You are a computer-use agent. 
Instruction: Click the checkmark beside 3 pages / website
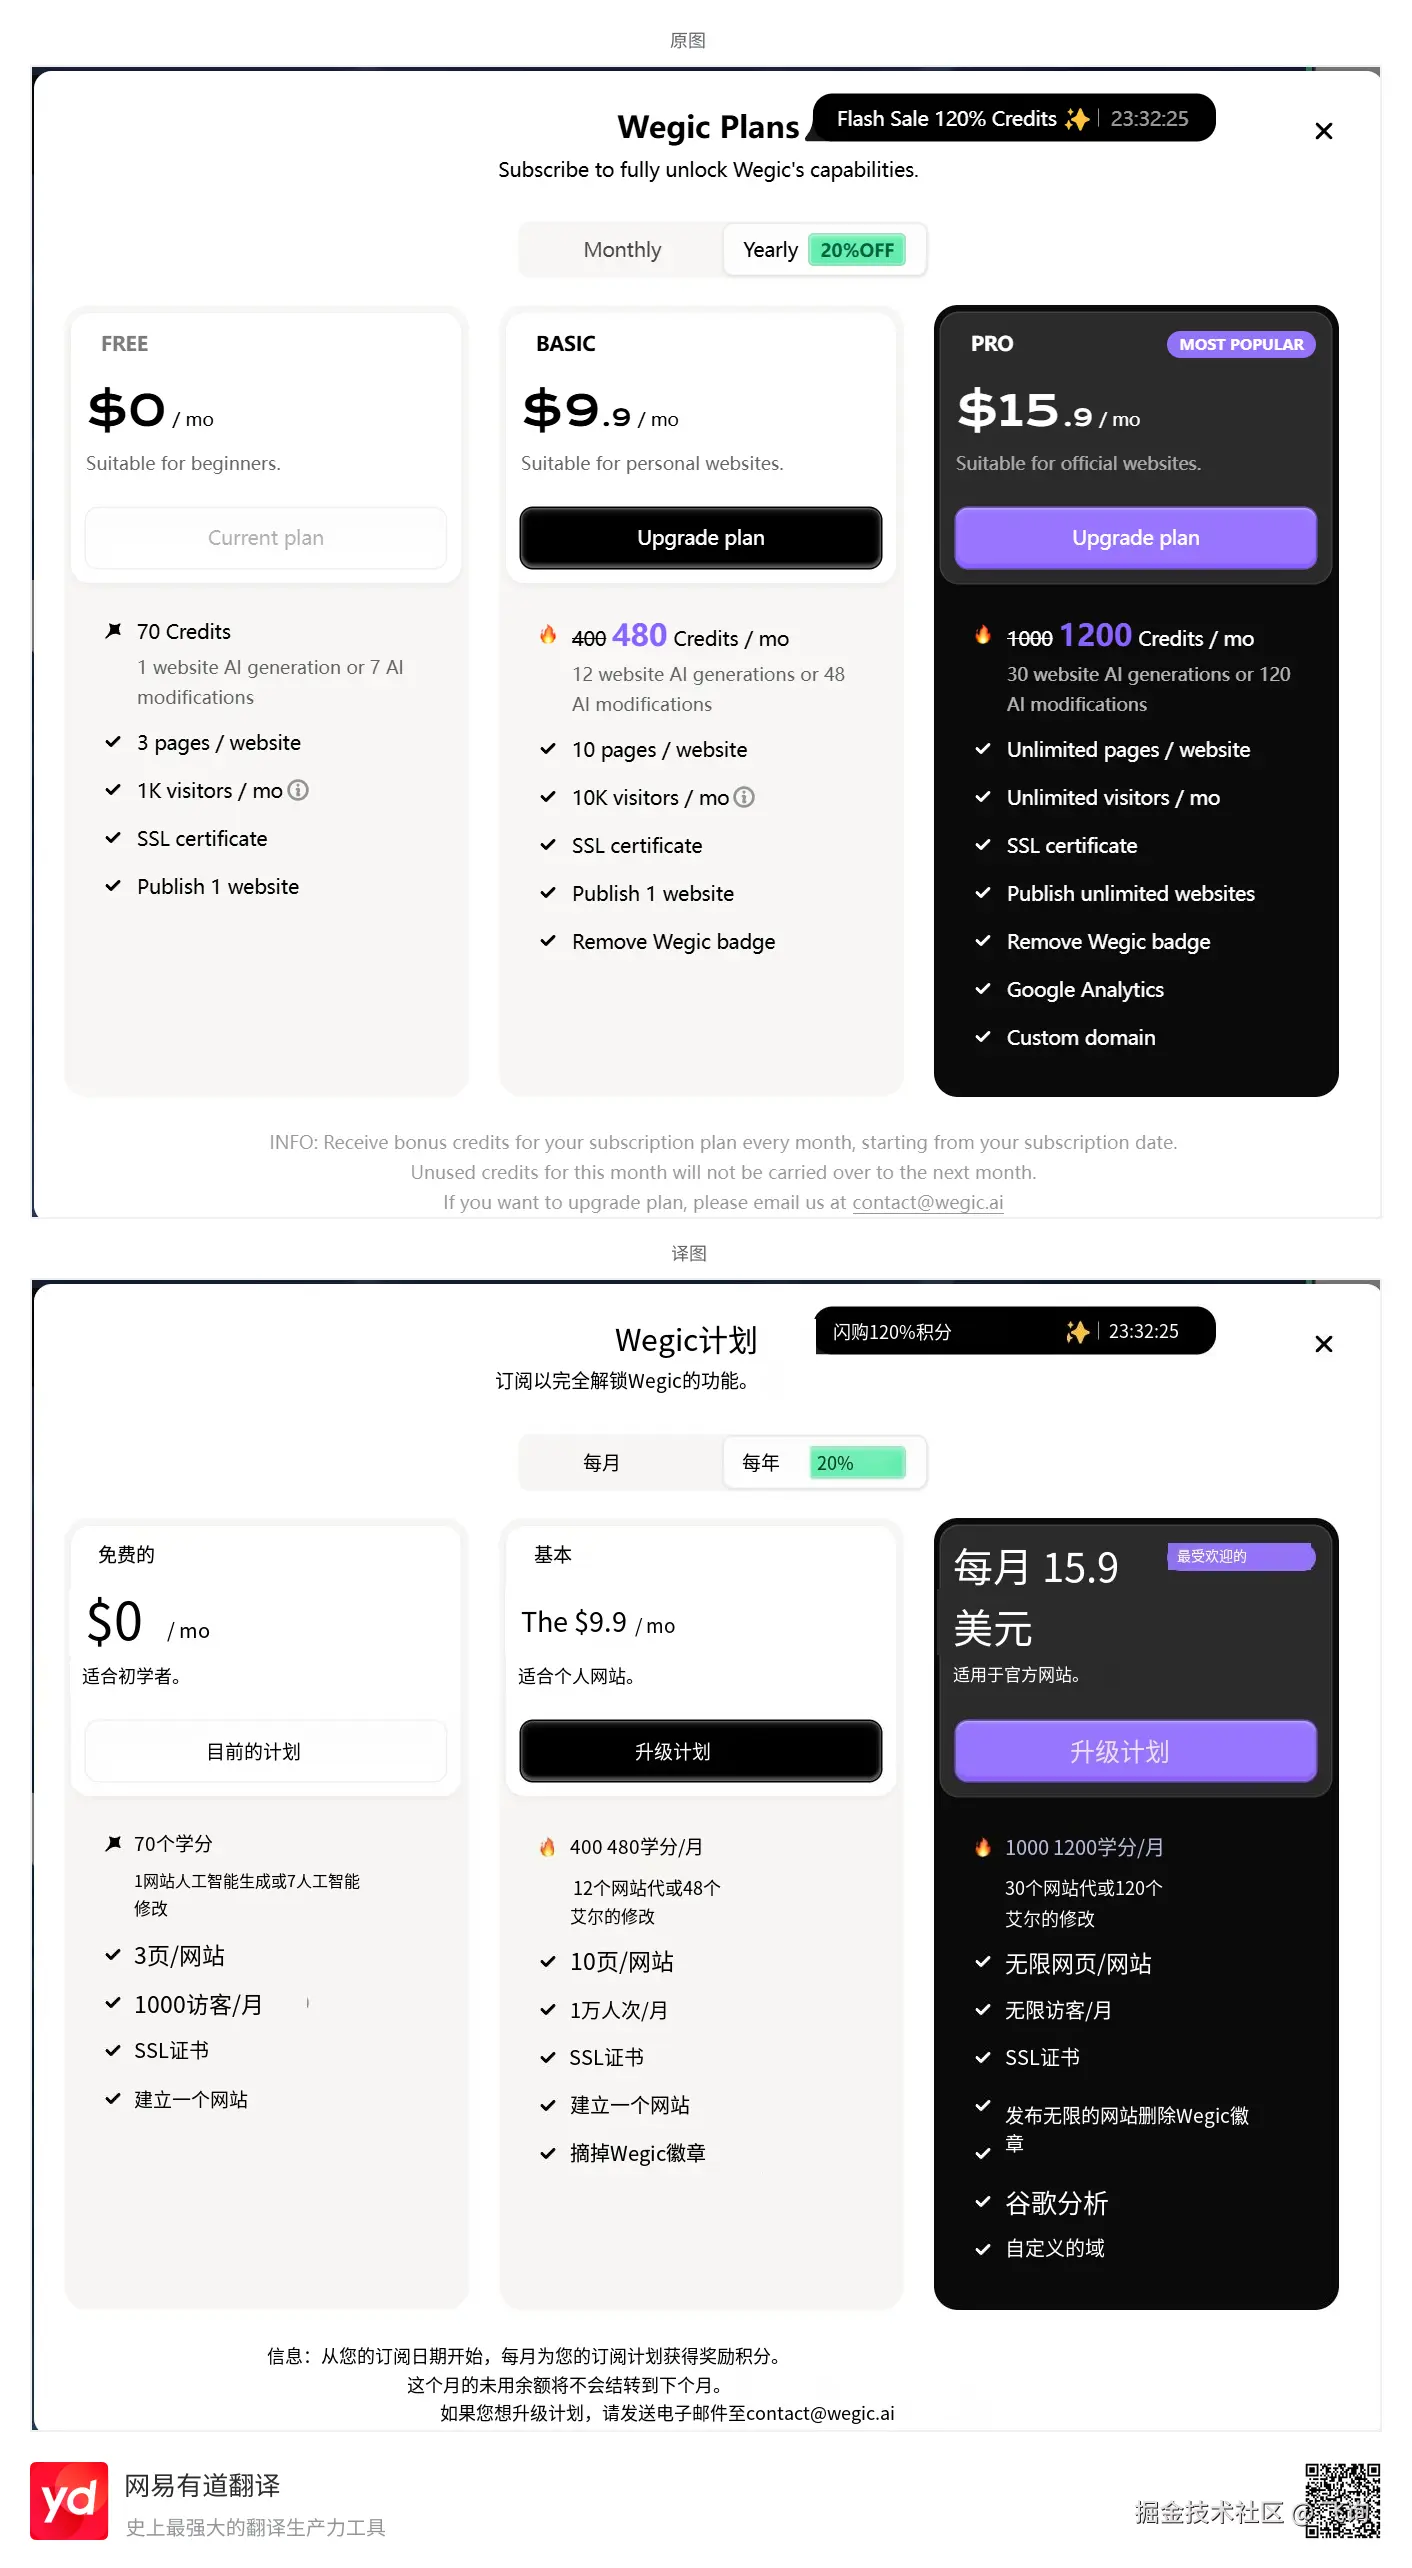[113, 742]
